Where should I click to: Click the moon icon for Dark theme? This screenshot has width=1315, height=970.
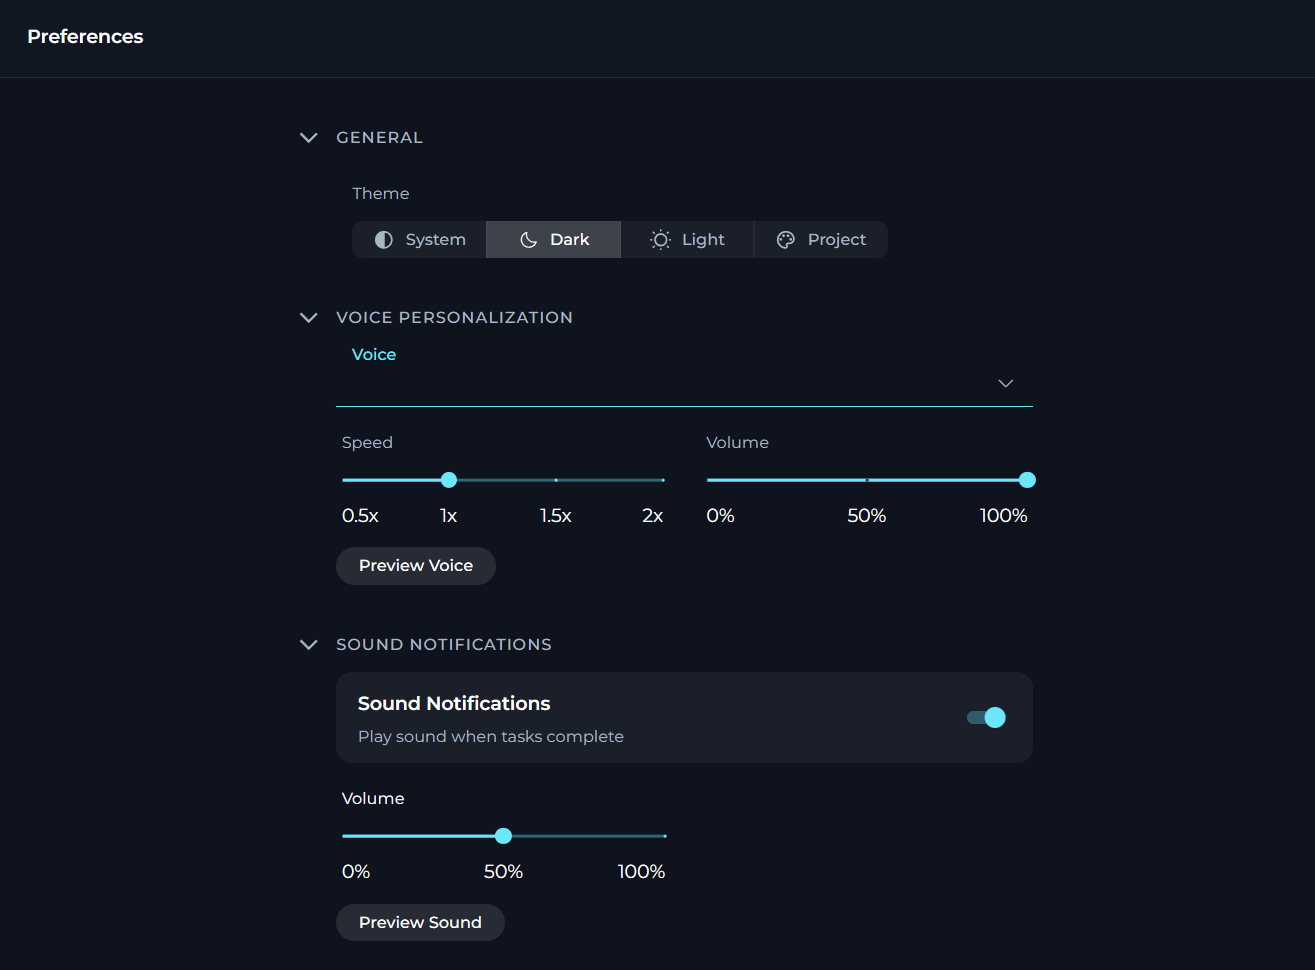[x=529, y=240]
